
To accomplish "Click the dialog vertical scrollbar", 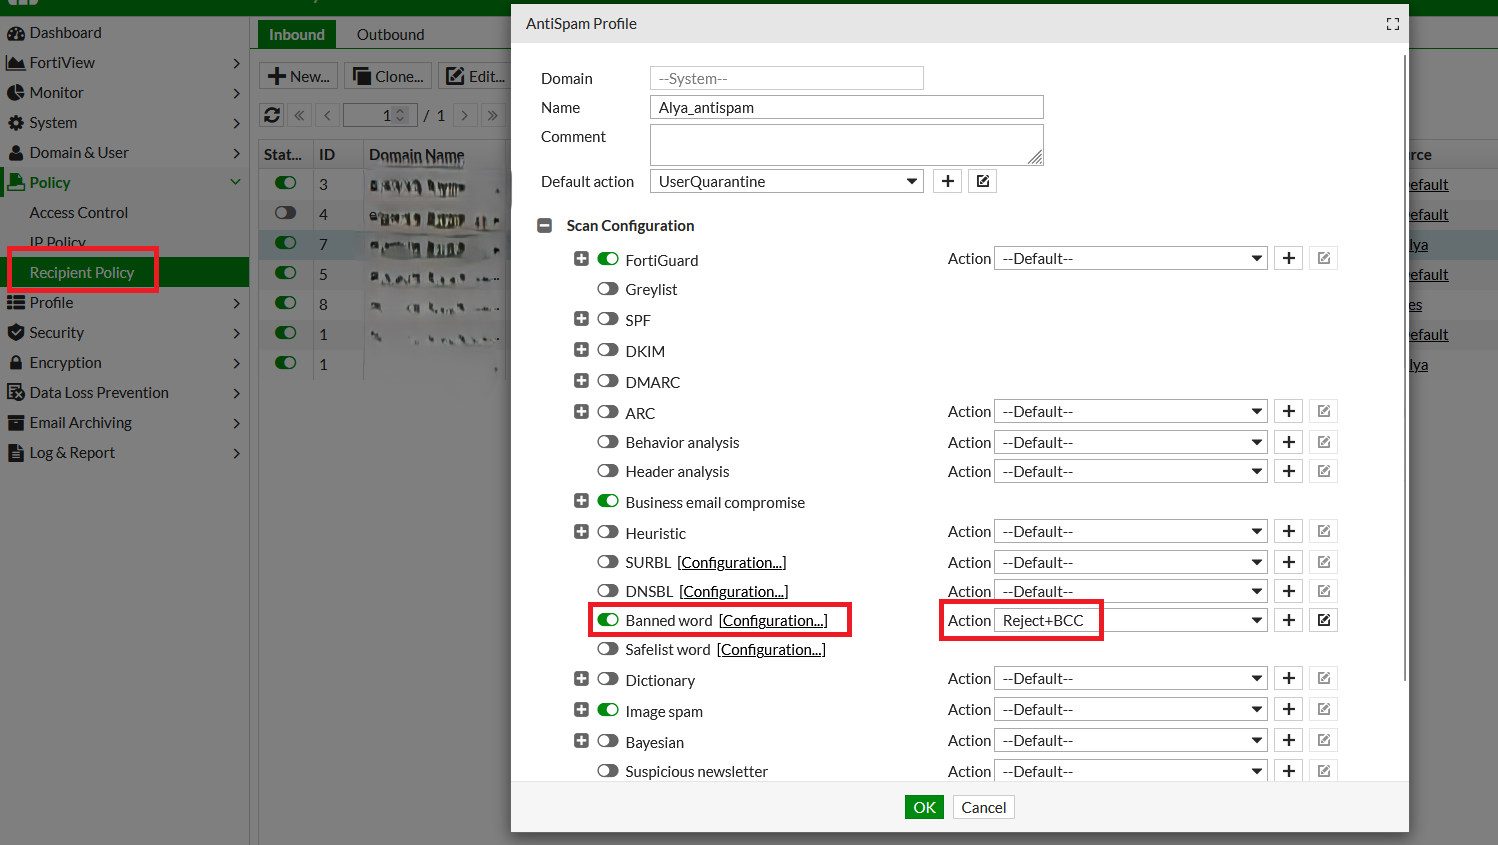I will click(1405, 368).
